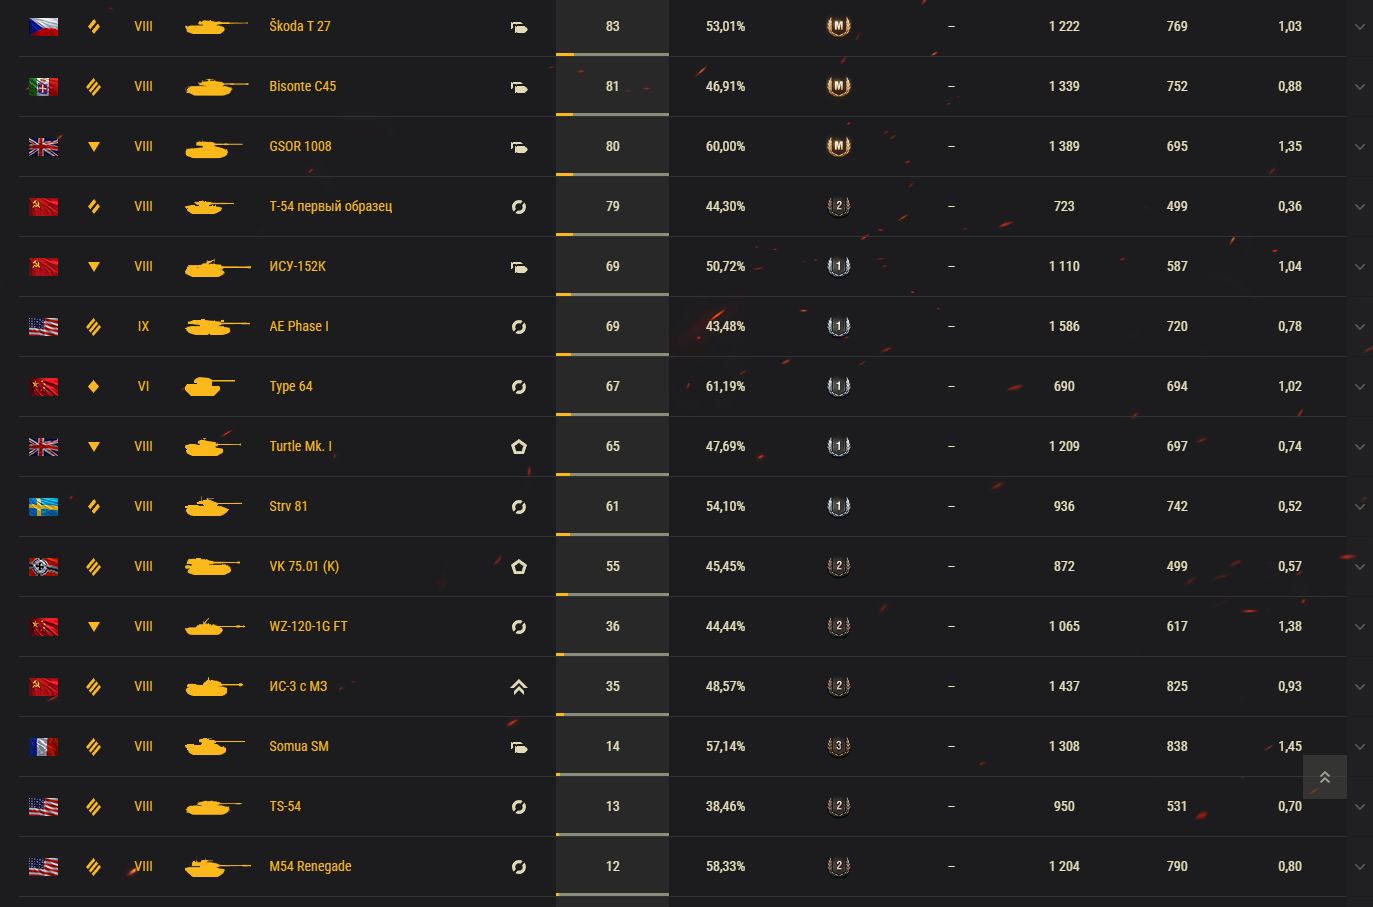Open the TS-54 vehicle name link
Viewport: 1373px width, 907px height.
pyautogui.click(x=285, y=806)
